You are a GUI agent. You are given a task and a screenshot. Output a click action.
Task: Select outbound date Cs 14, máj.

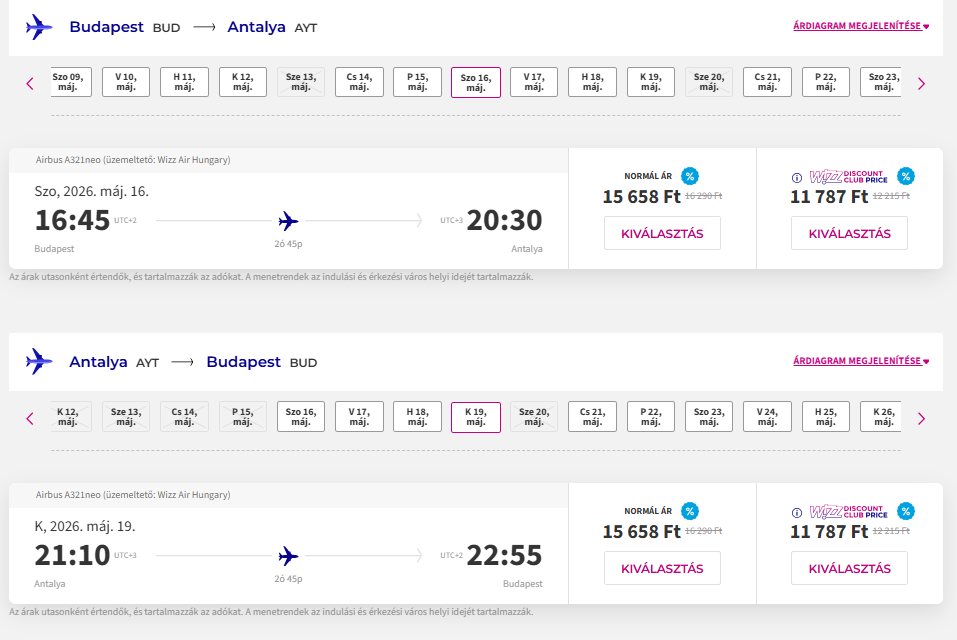coord(359,82)
